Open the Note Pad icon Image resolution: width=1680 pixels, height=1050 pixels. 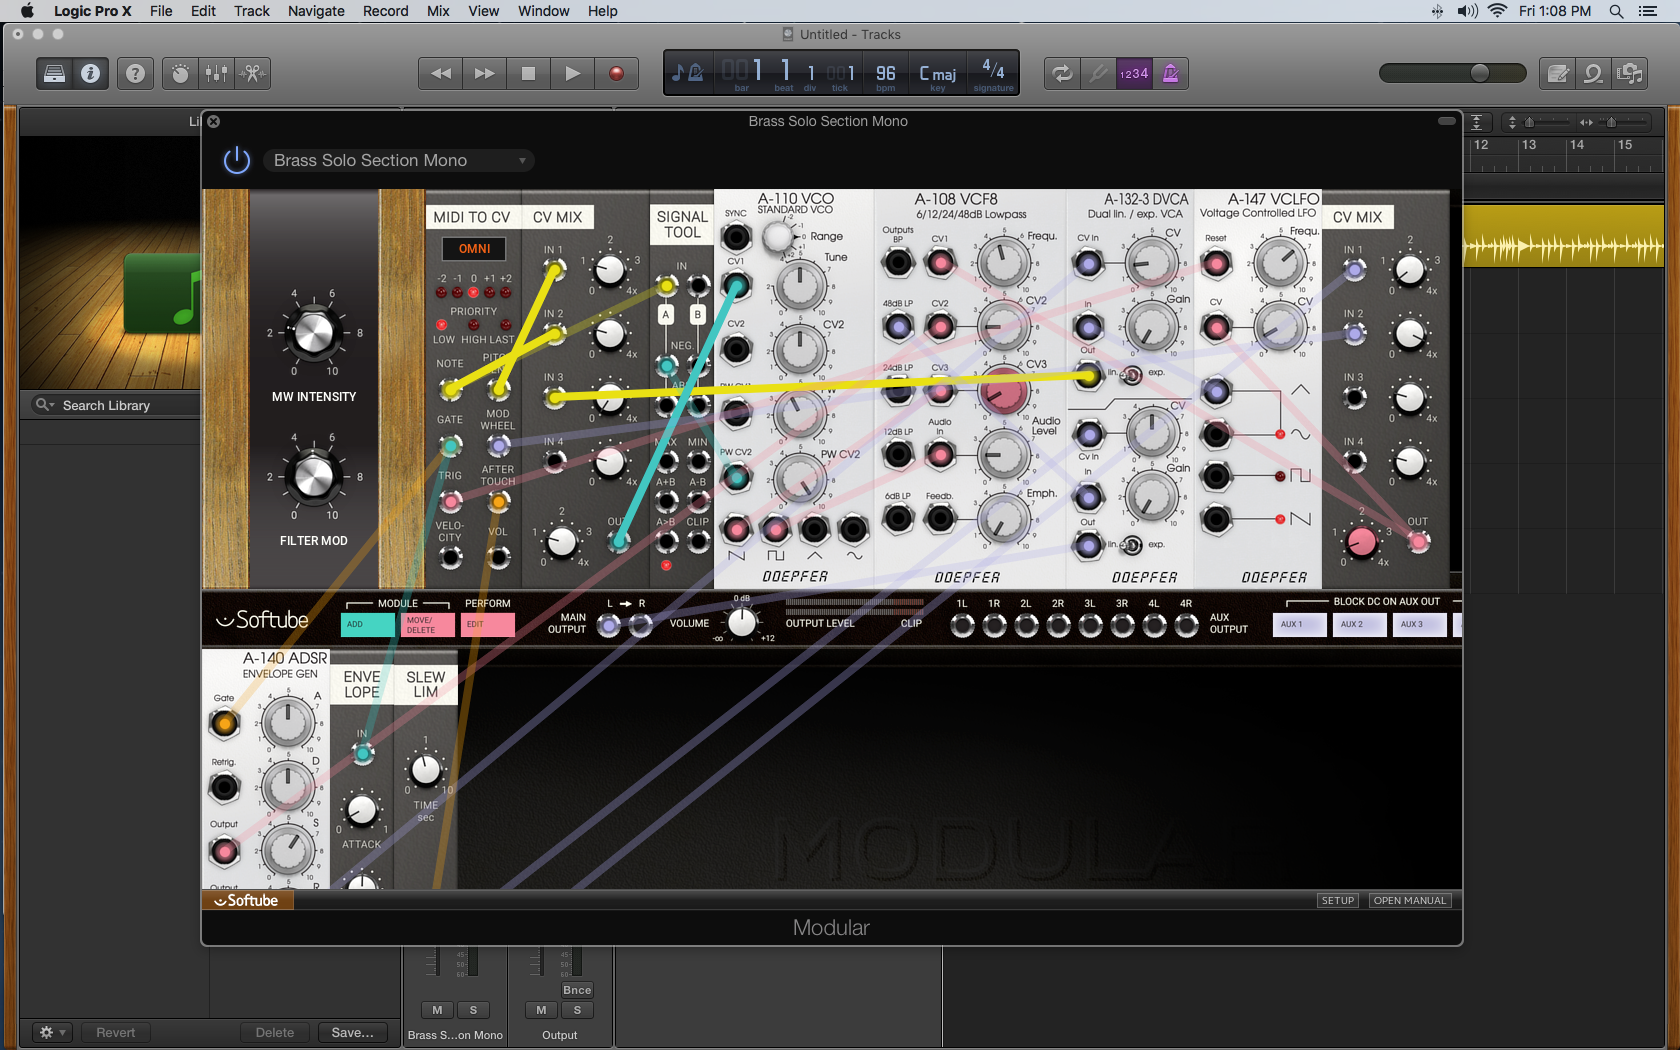[x=1557, y=73]
